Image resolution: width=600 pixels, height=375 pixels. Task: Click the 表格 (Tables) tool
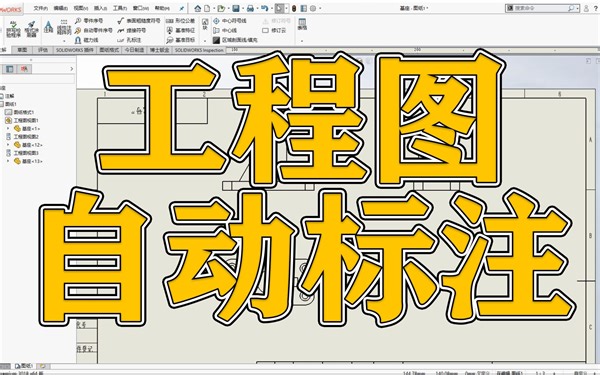pos(302,24)
